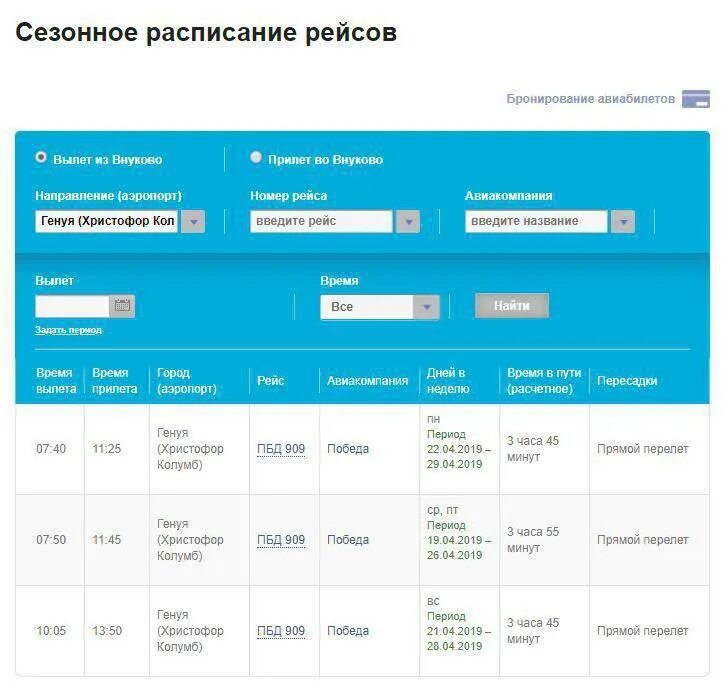Click the 'Рейс' column header
Screen dimensions: 726x687
click(x=270, y=381)
